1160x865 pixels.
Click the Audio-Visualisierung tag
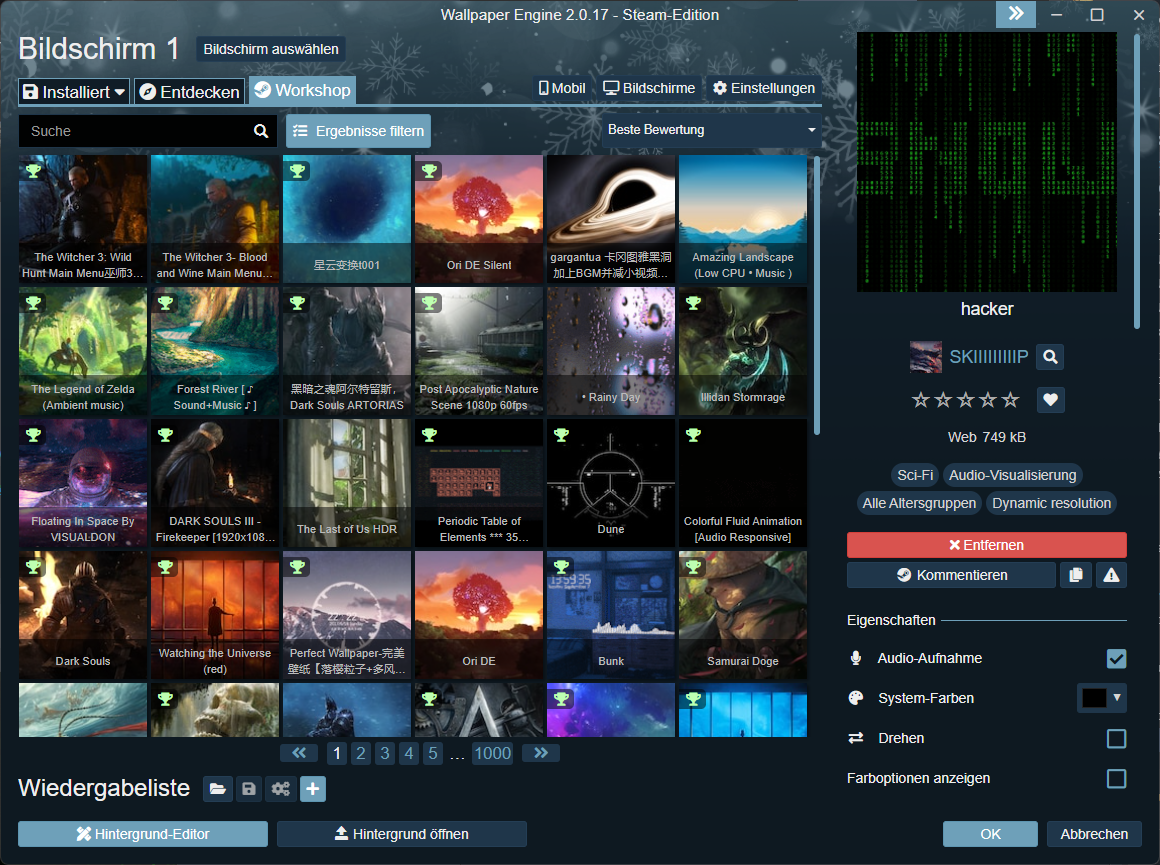tap(1012, 475)
